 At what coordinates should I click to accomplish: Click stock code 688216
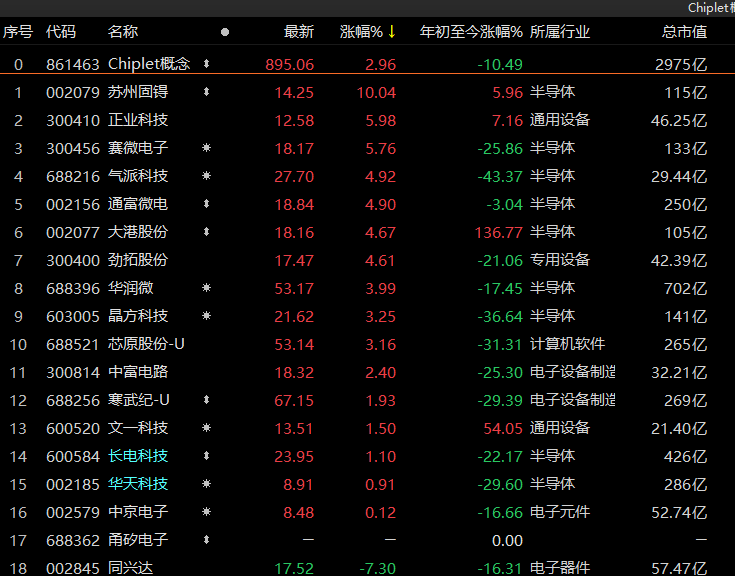click(73, 177)
